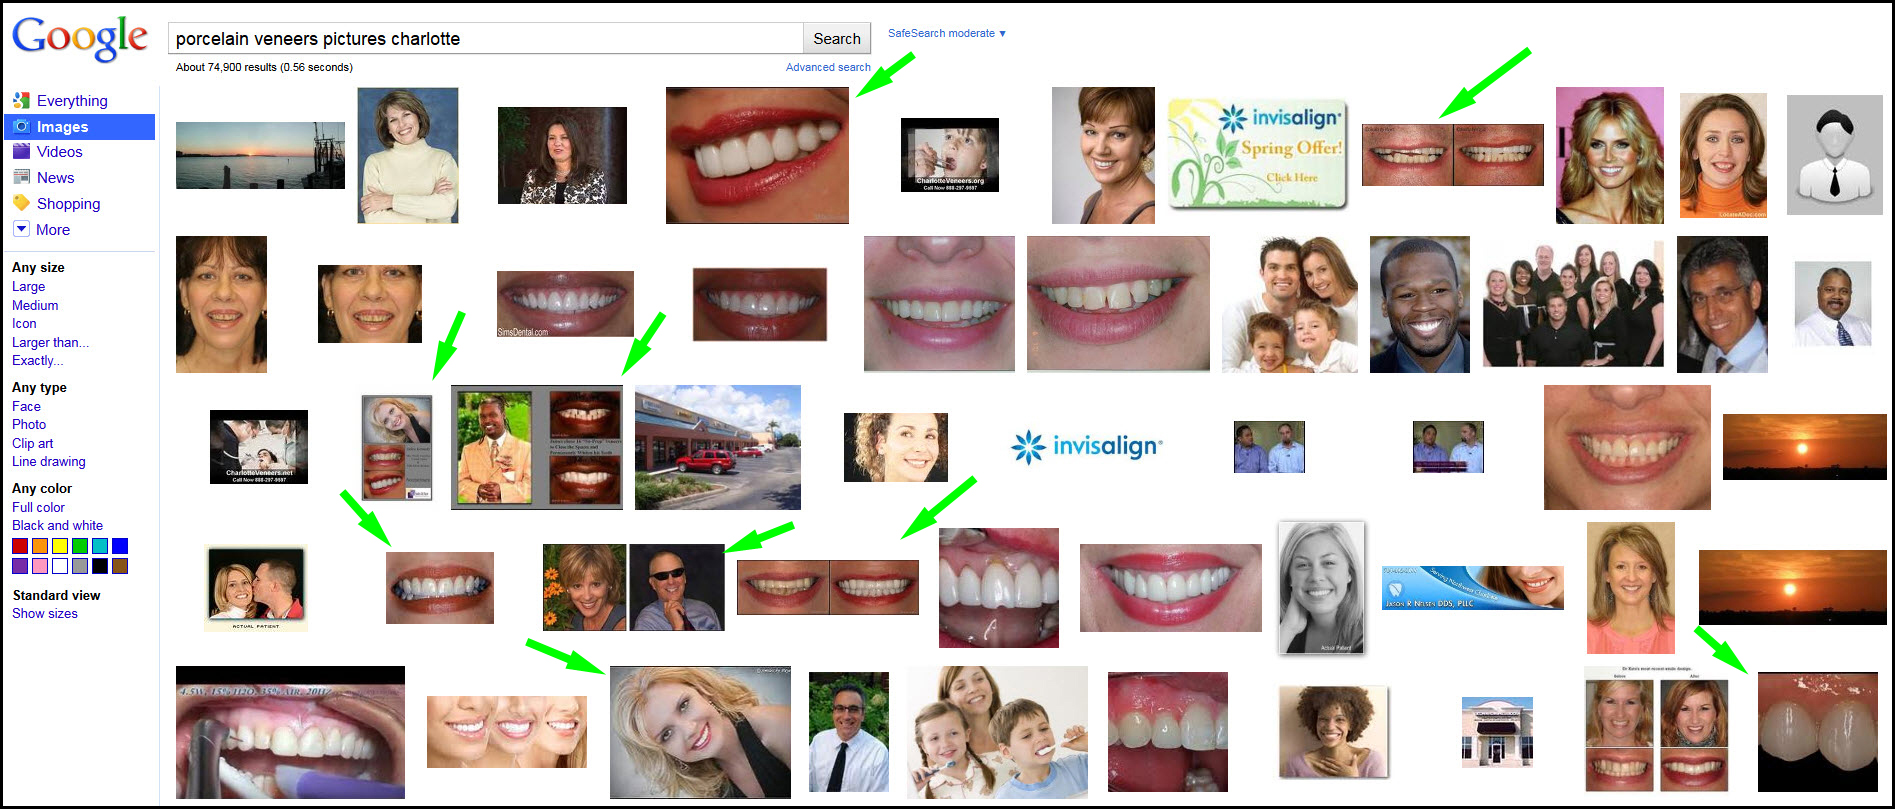Open the black-and-white woman portrait
Image resolution: width=1895 pixels, height=809 pixels.
1321,588
